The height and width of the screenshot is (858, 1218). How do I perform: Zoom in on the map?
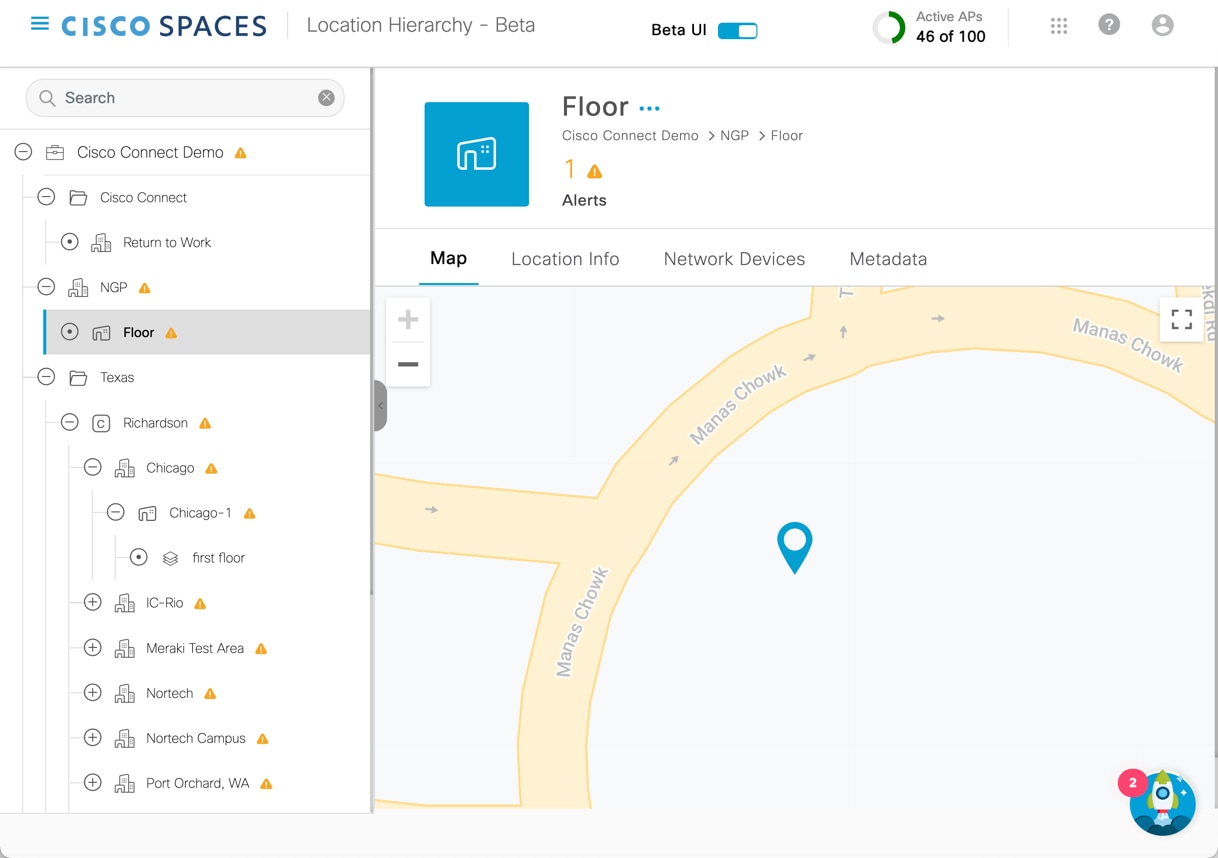[x=408, y=320]
